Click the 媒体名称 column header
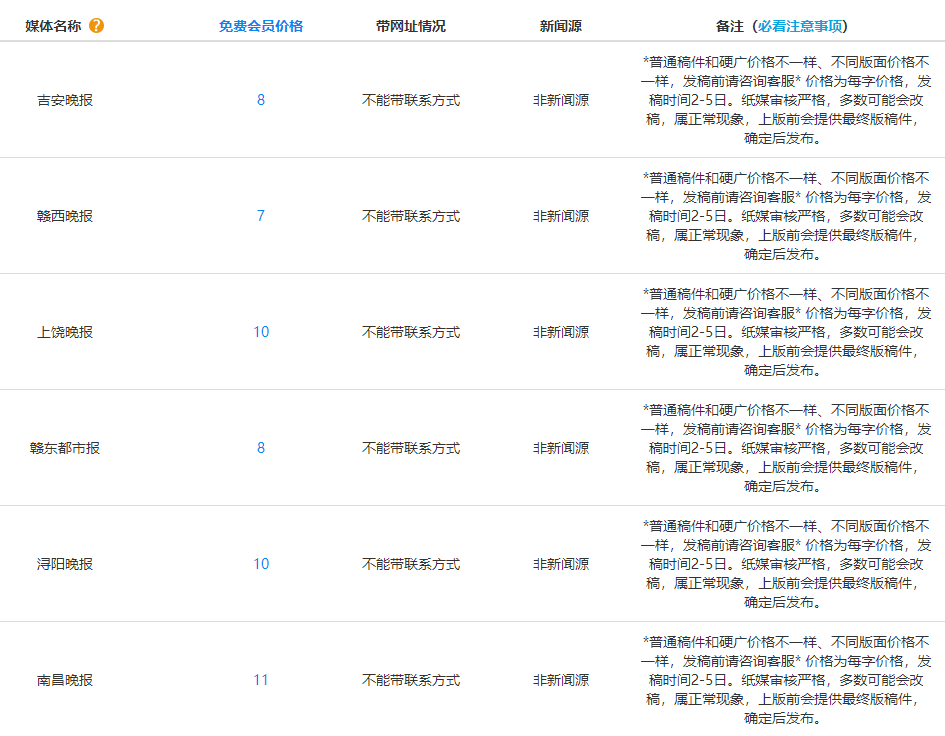Image resolution: width=945 pixels, height=736 pixels. (x=53, y=26)
